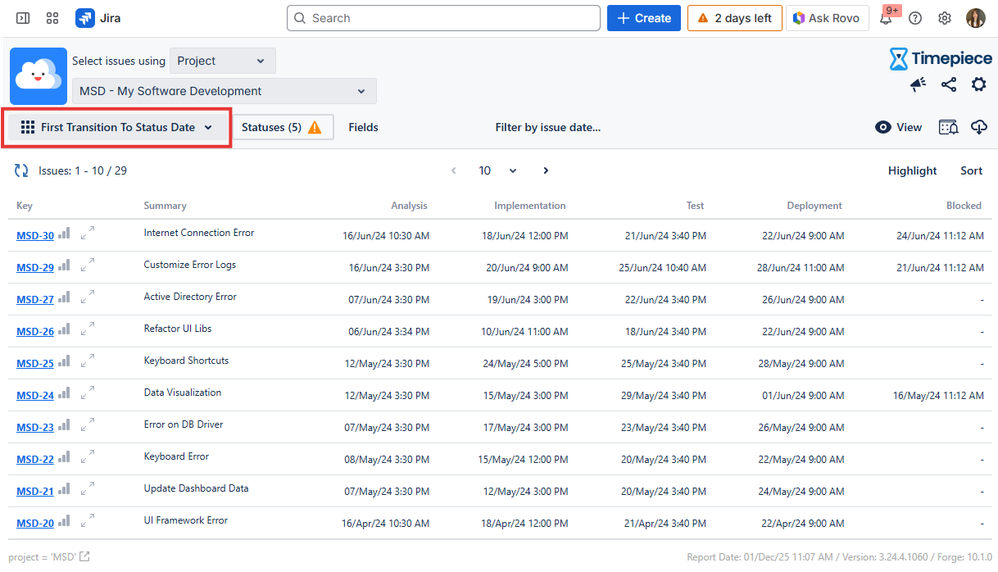Image resolution: width=998 pixels, height=572 pixels.
Task: Open the user profile avatar
Action: coord(975,18)
